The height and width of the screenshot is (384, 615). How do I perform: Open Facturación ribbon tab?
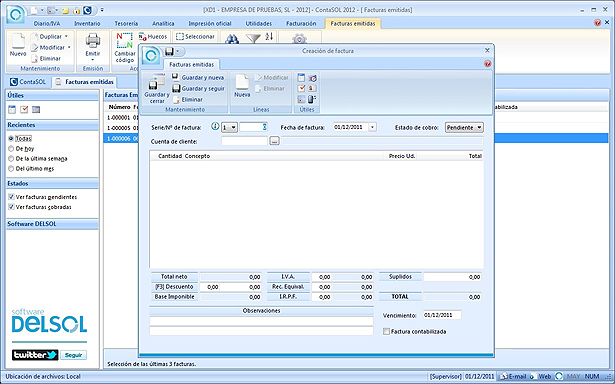coord(301,24)
